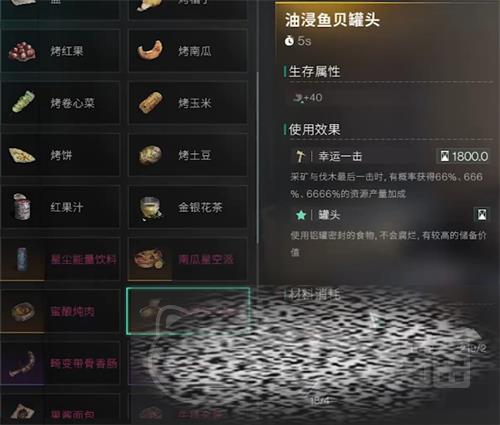
Task: Select the 烤玉米 corn icon
Action: click(x=151, y=103)
